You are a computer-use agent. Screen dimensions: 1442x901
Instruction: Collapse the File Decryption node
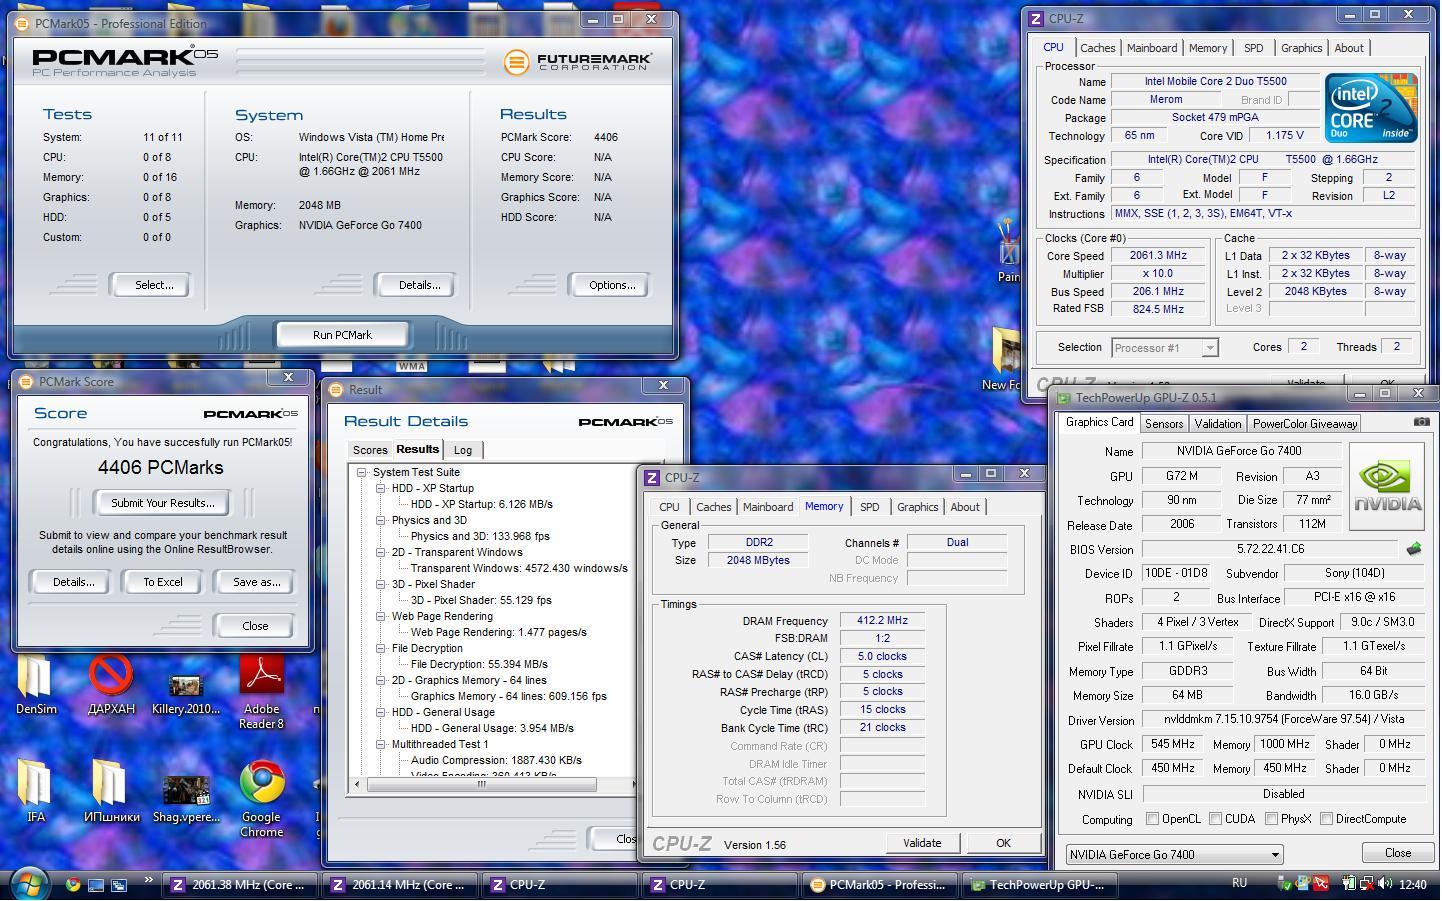pyautogui.click(x=381, y=648)
